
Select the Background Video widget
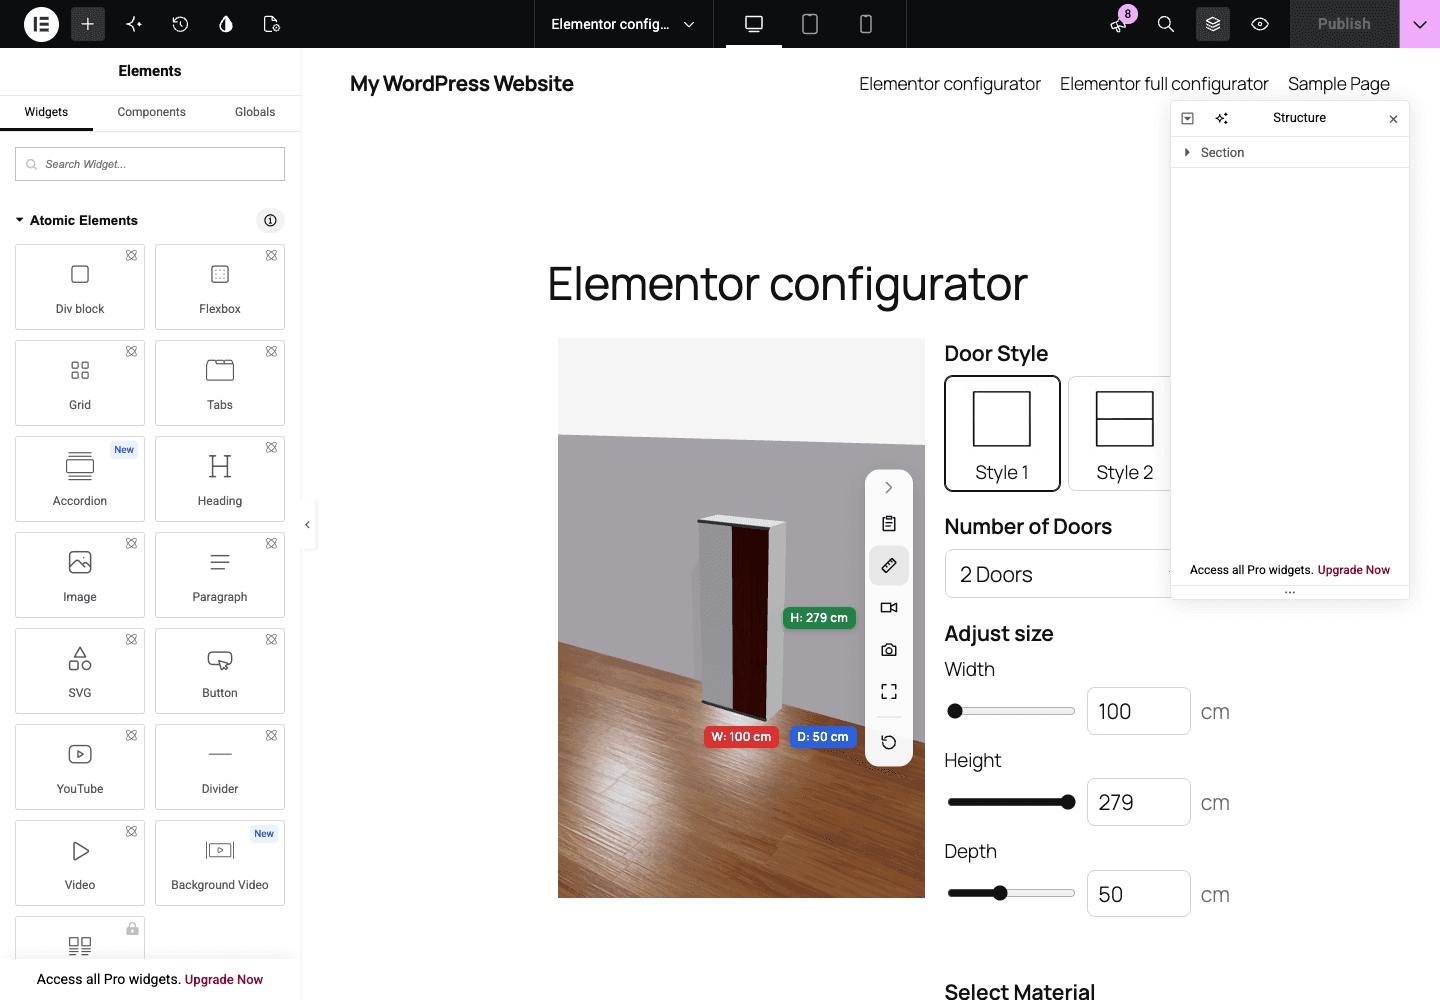pos(220,863)
